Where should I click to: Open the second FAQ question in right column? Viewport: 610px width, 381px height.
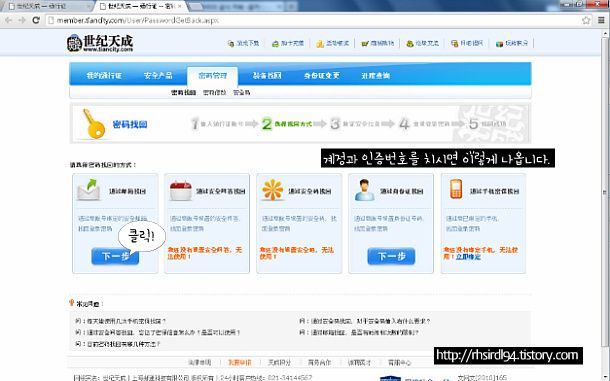coord(359,332)
